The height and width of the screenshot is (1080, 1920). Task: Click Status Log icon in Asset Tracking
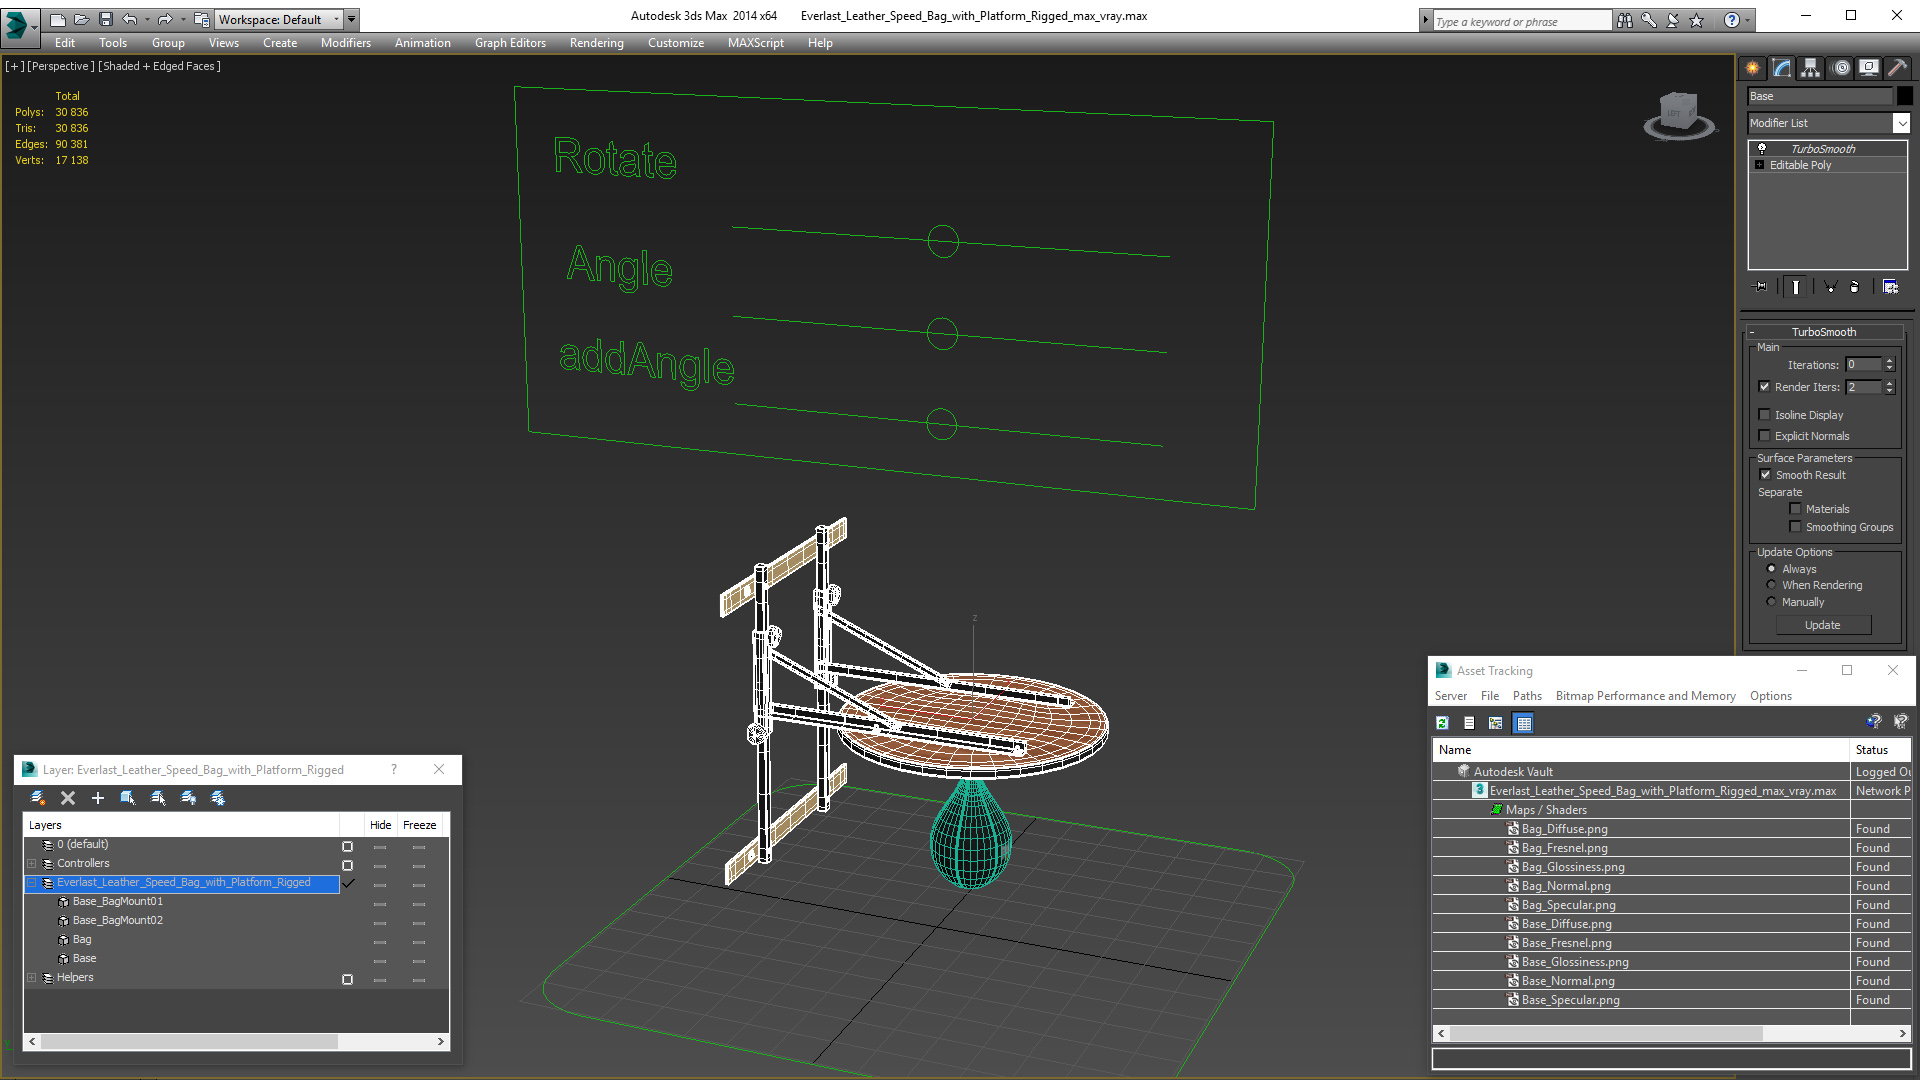click(1469, 723)
